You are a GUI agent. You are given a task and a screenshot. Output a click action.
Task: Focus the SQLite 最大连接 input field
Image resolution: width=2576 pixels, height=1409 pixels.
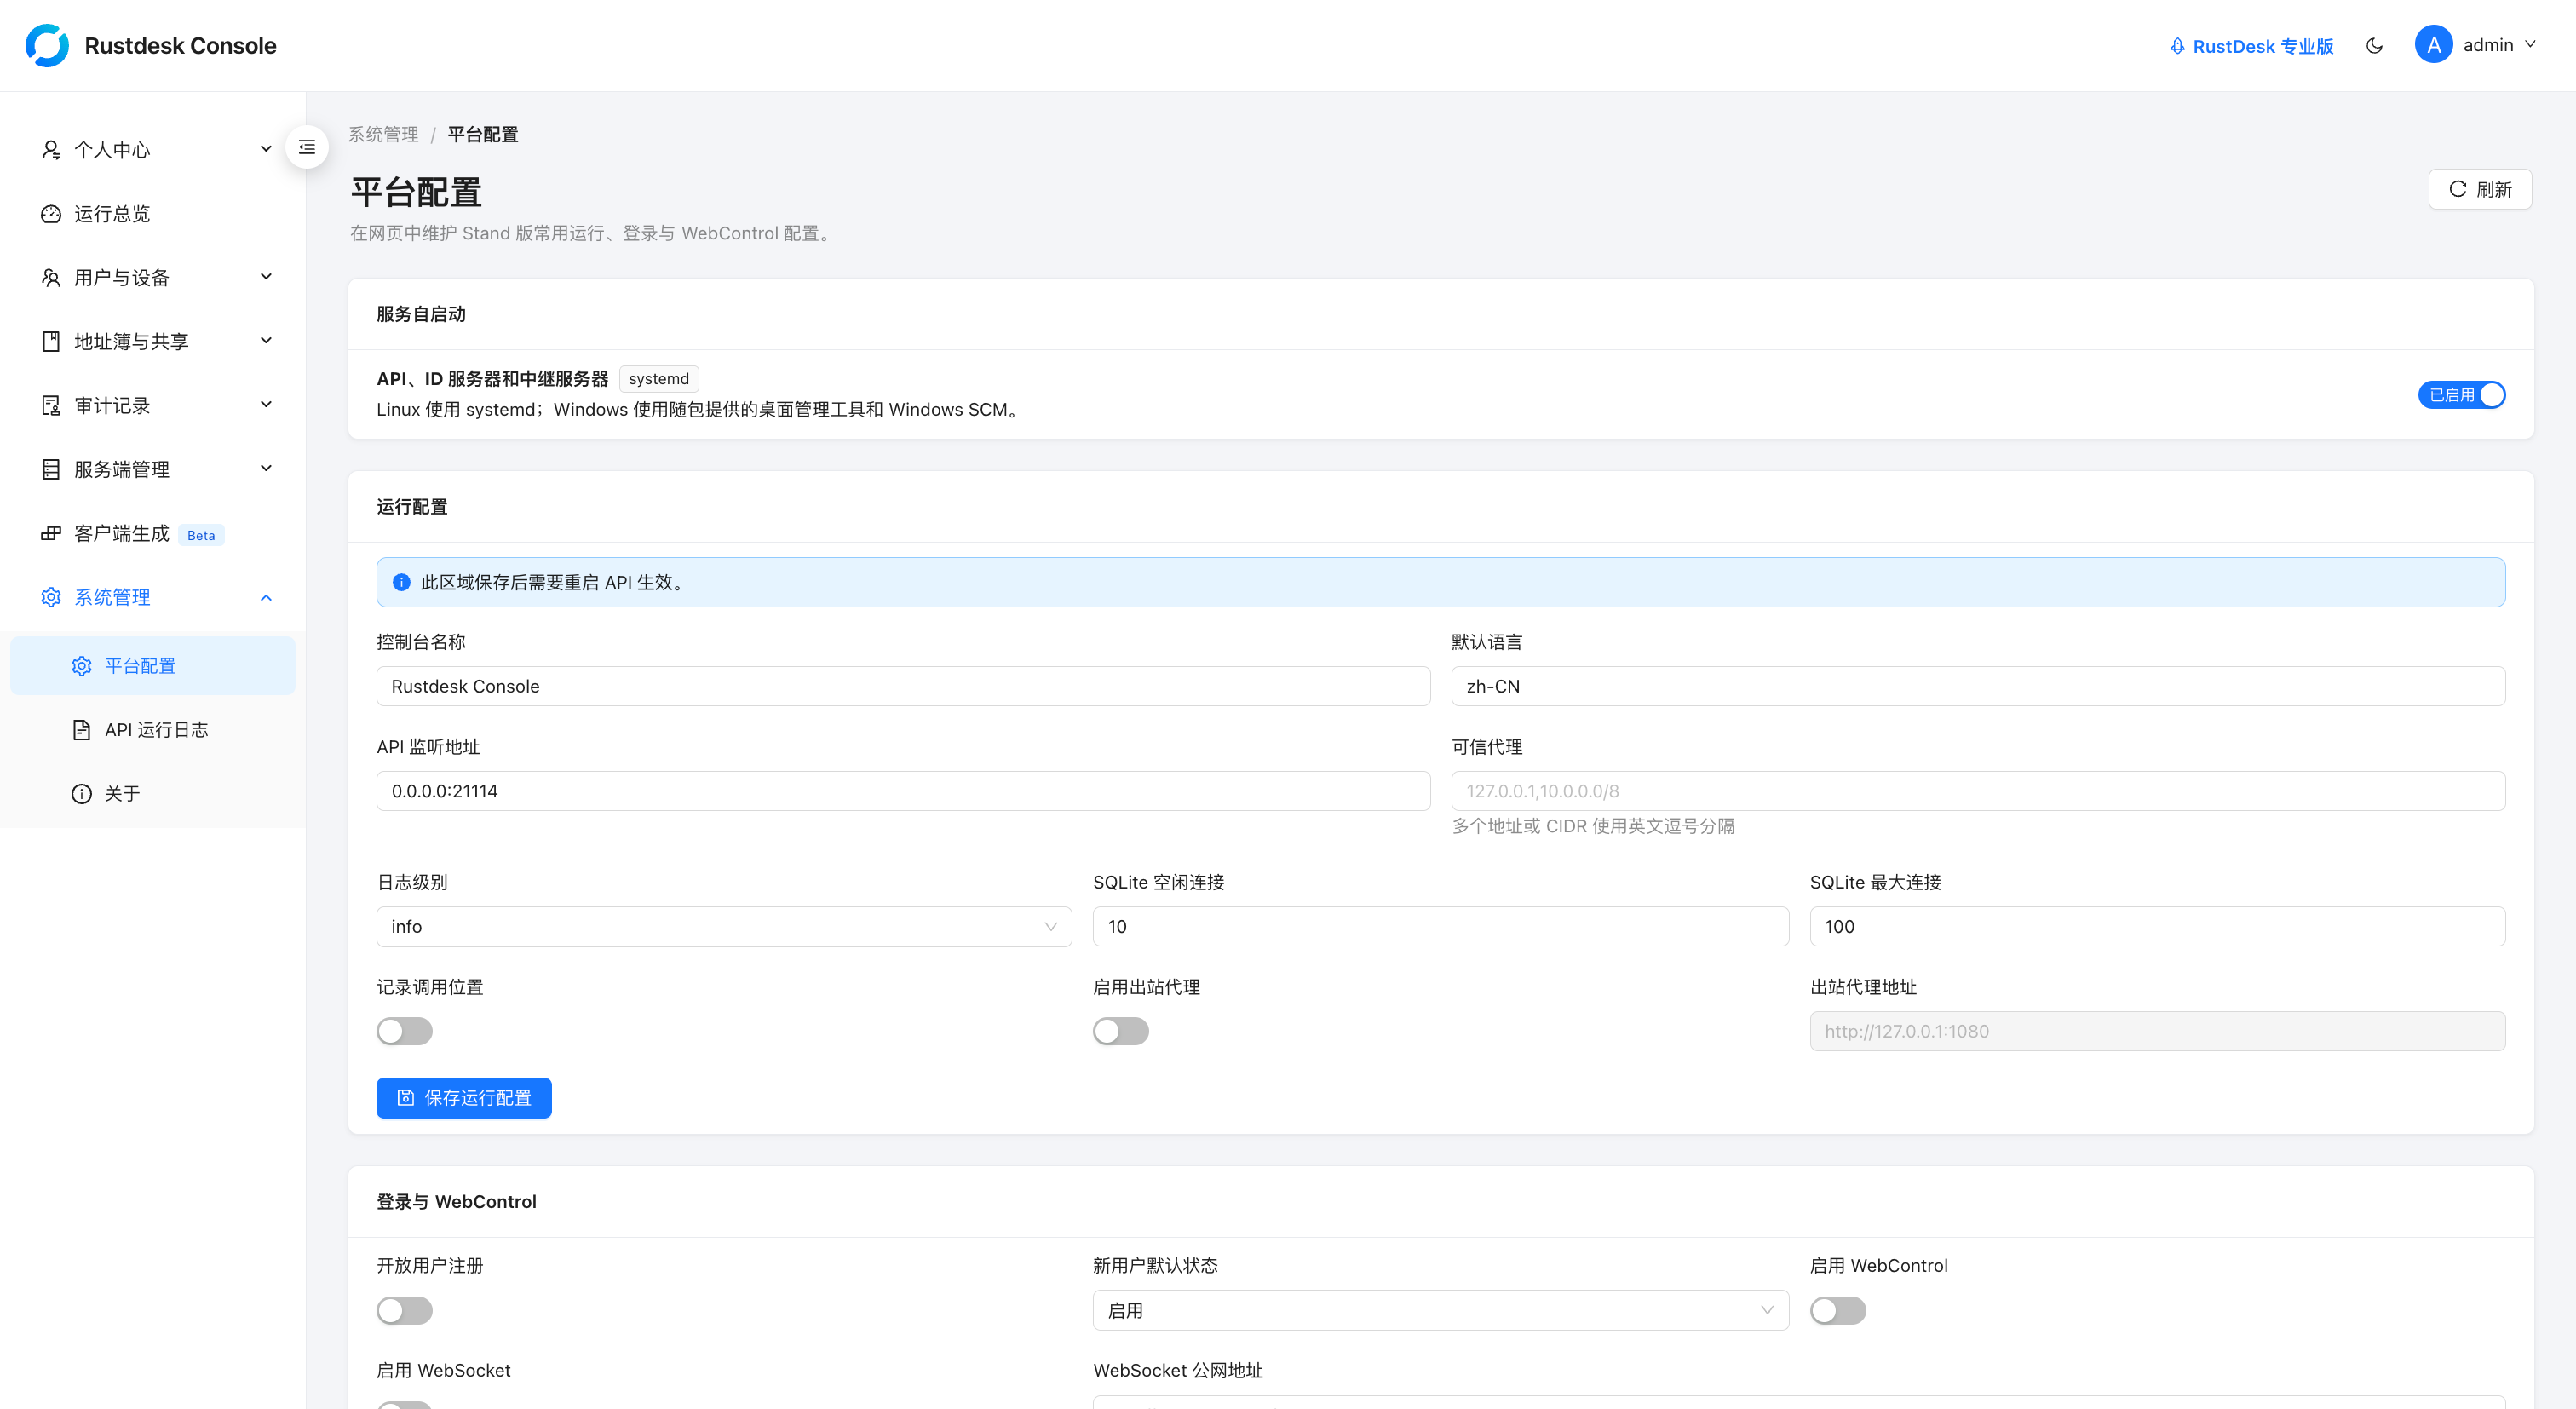click(2157, 927)
